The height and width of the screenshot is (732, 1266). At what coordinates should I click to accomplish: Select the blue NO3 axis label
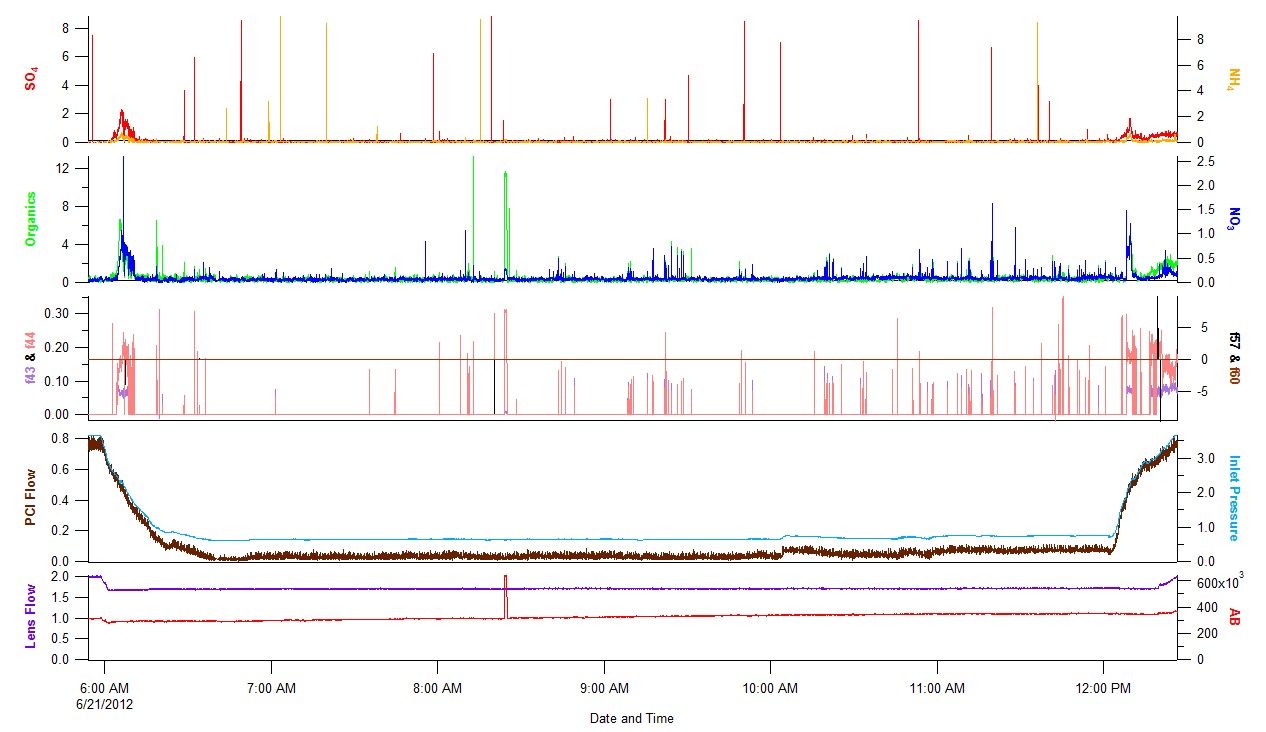pyautogui.click(x=1235, y=219)
